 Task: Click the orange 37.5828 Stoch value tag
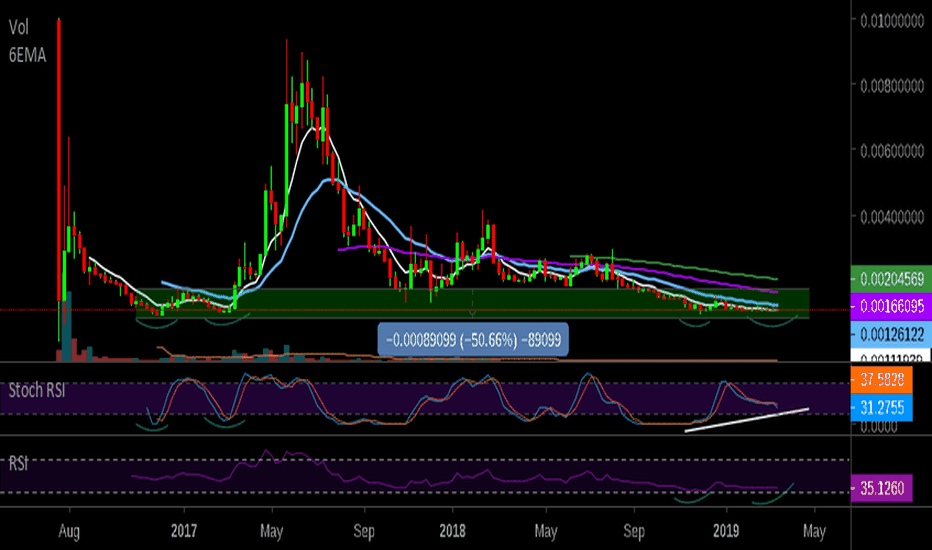(881, 379)
